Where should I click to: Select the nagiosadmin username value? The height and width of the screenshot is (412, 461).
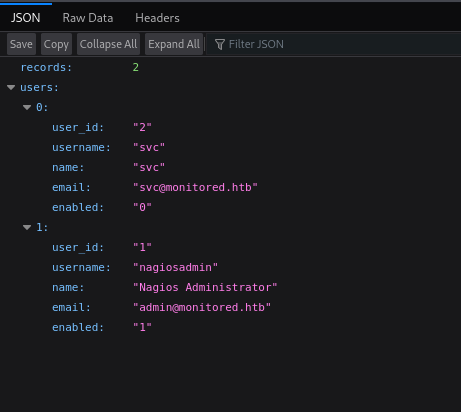(175, 267)
